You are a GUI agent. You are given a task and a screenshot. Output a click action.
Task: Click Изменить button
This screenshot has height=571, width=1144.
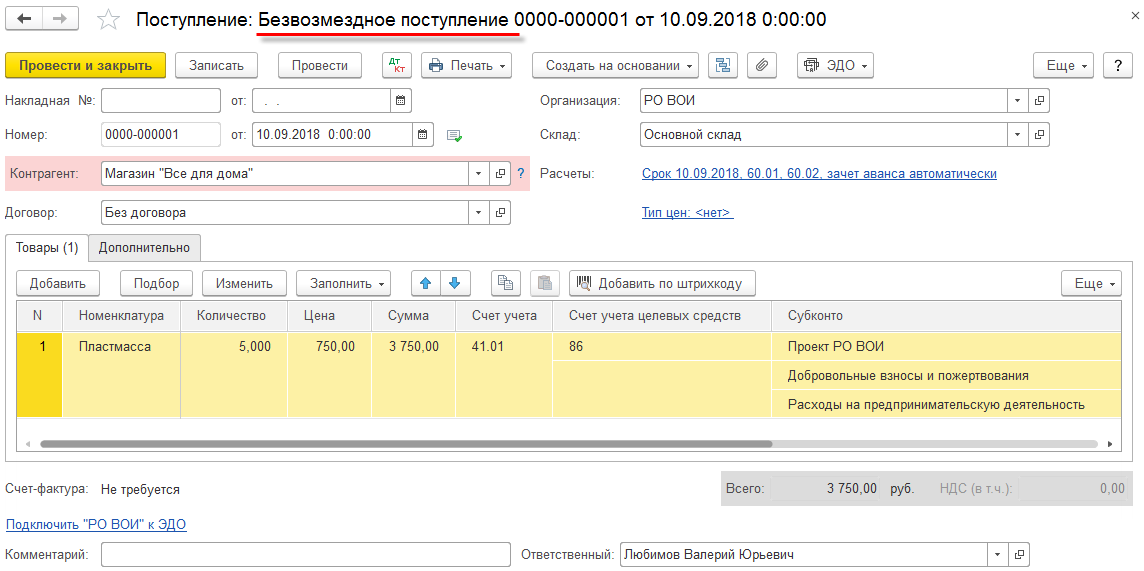tap(244, 283)
